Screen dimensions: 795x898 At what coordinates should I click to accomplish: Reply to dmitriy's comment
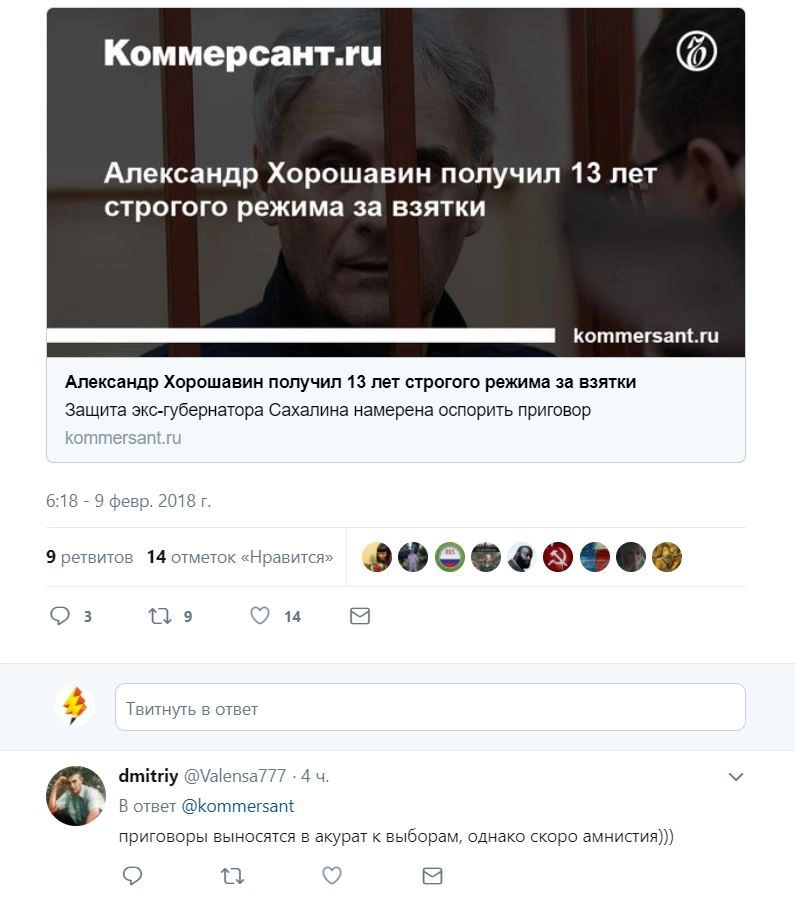[133, 875]
